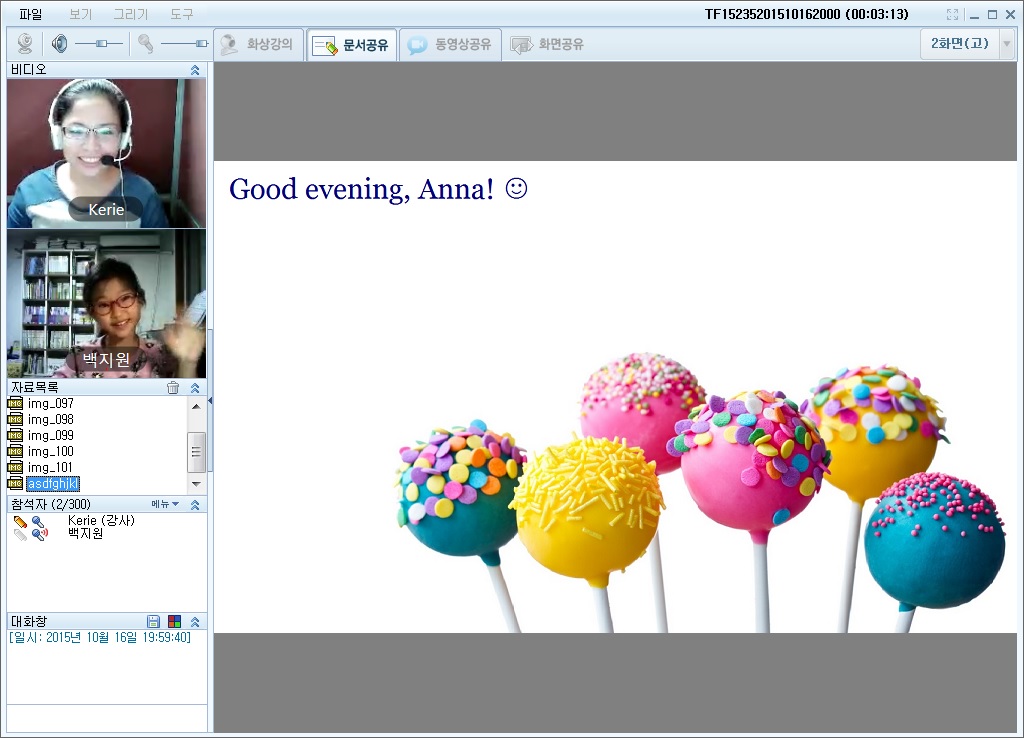The height and width of the screenshot is (738, 1024).
Task: Switch to the 동영상공유 tab
Action: click(451, 45)
